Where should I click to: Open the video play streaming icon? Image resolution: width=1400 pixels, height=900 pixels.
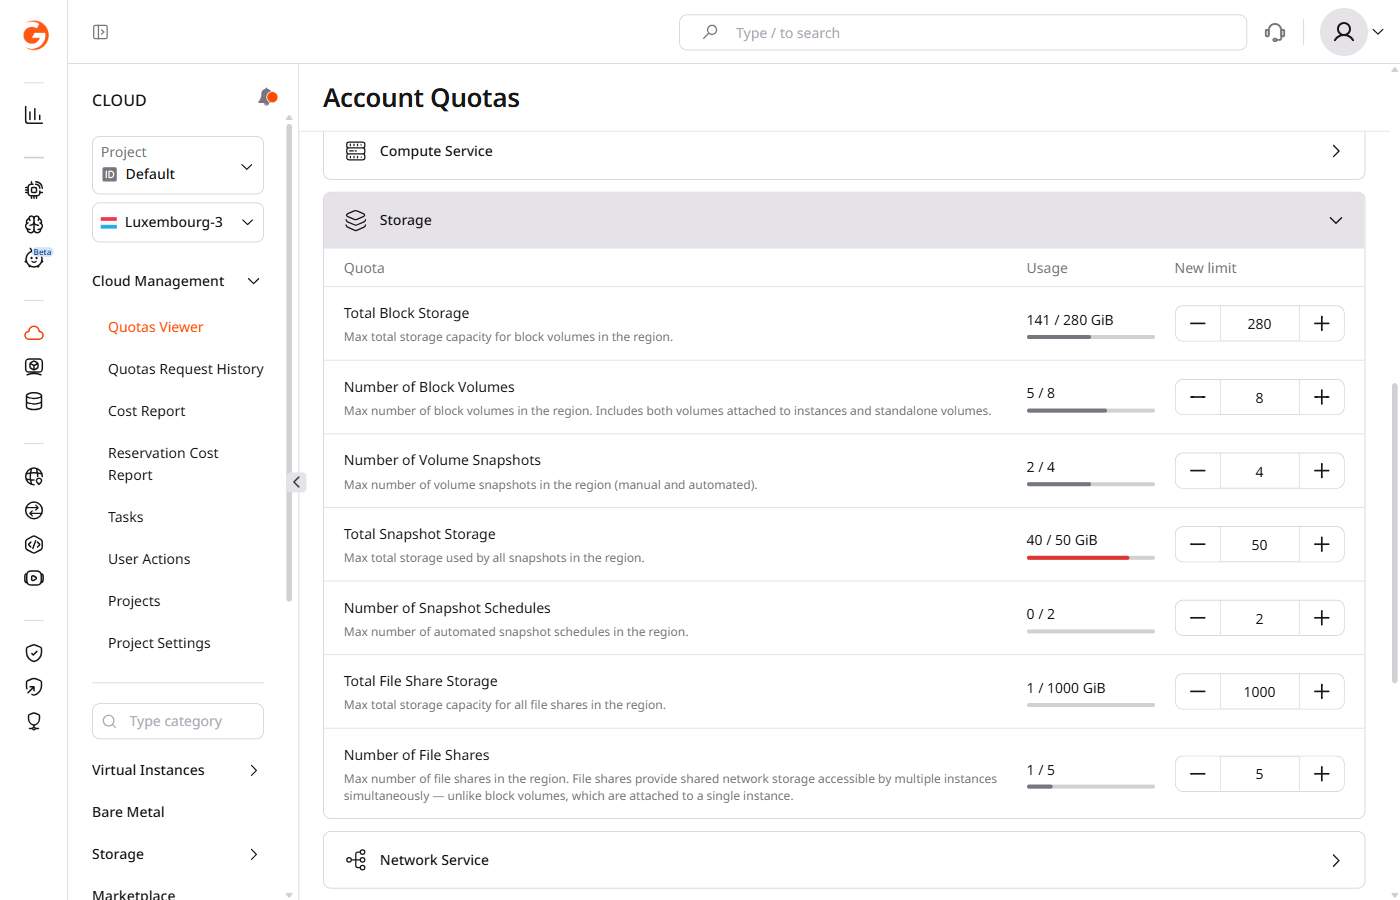[x=34, y=578]
